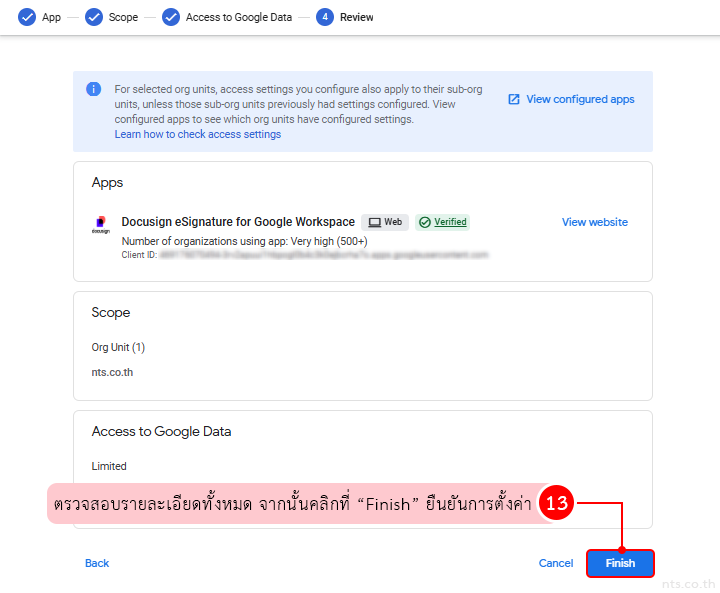Image resolution: width=720 pixels, height=593 pixels.
Task: Click the red number 13 annotation badge
Action: coord(556,504)
